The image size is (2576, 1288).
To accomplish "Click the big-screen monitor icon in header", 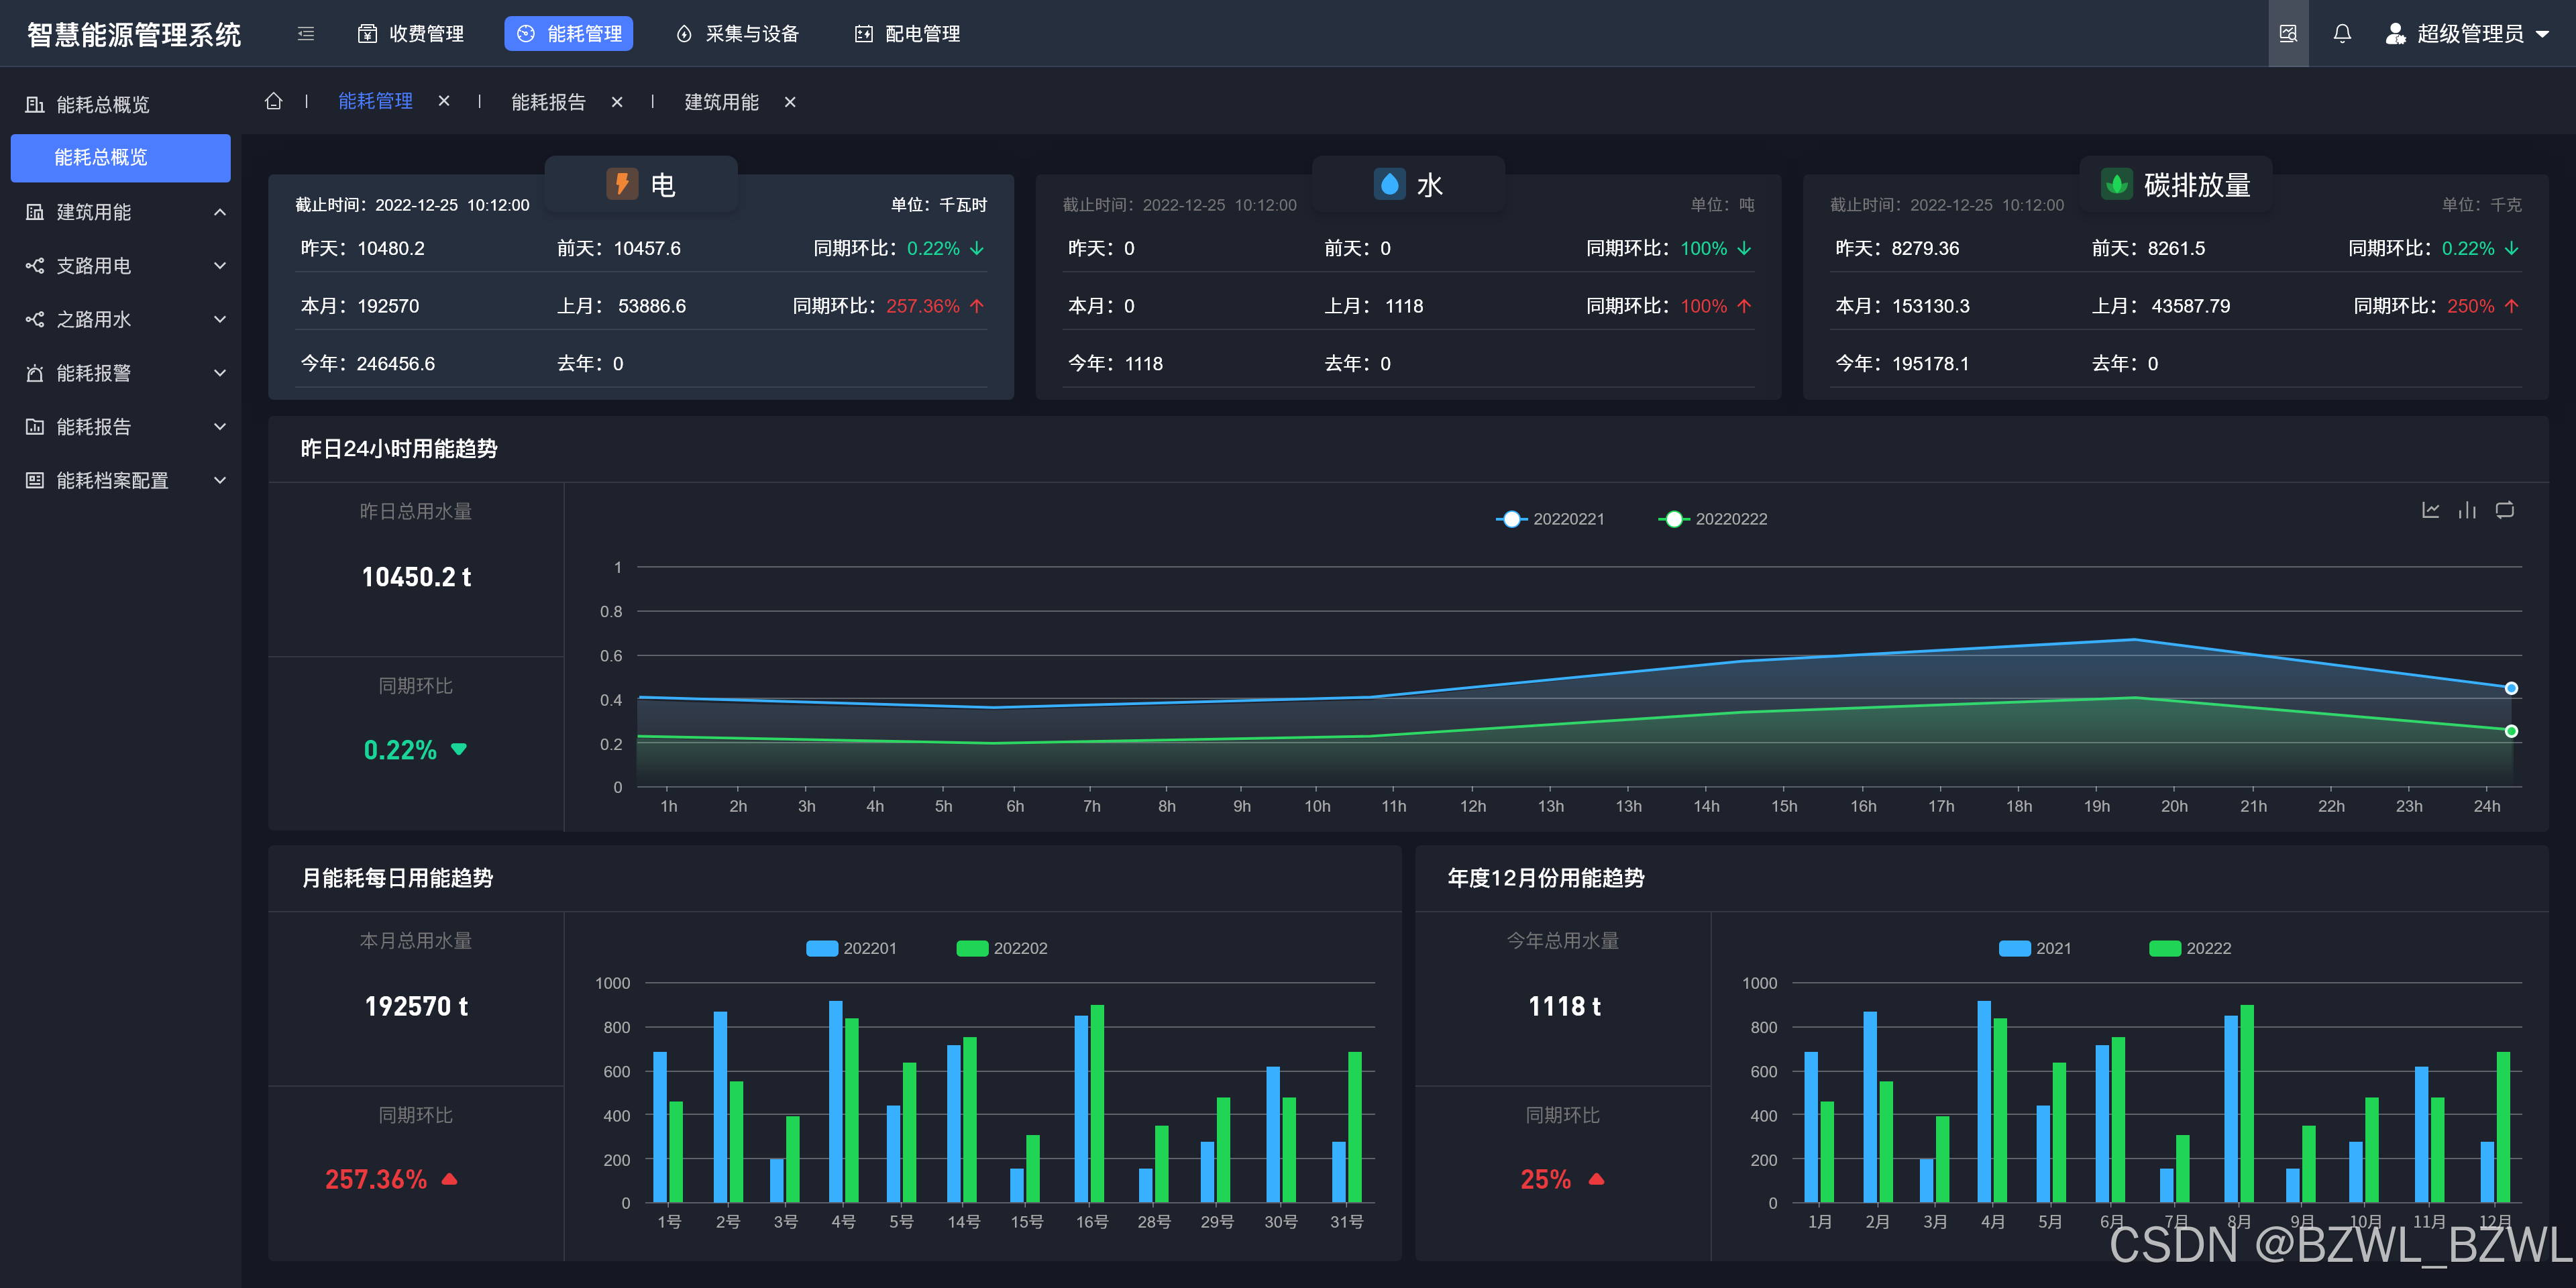I will click(2288, 34).
